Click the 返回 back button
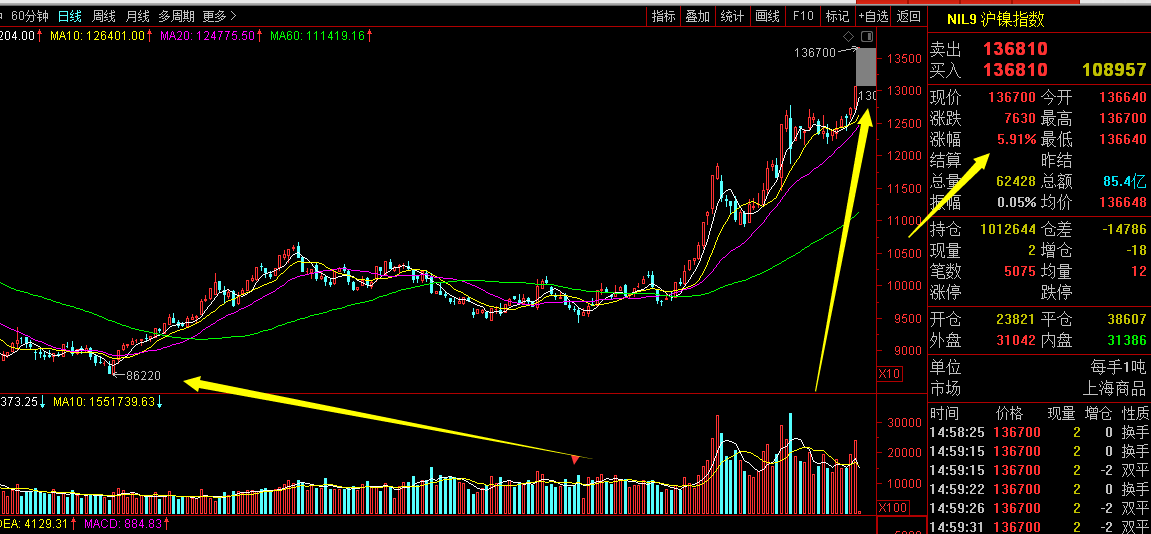This screenshot has width=1151, height=534. pyautogui.click(x=909, y=16)
